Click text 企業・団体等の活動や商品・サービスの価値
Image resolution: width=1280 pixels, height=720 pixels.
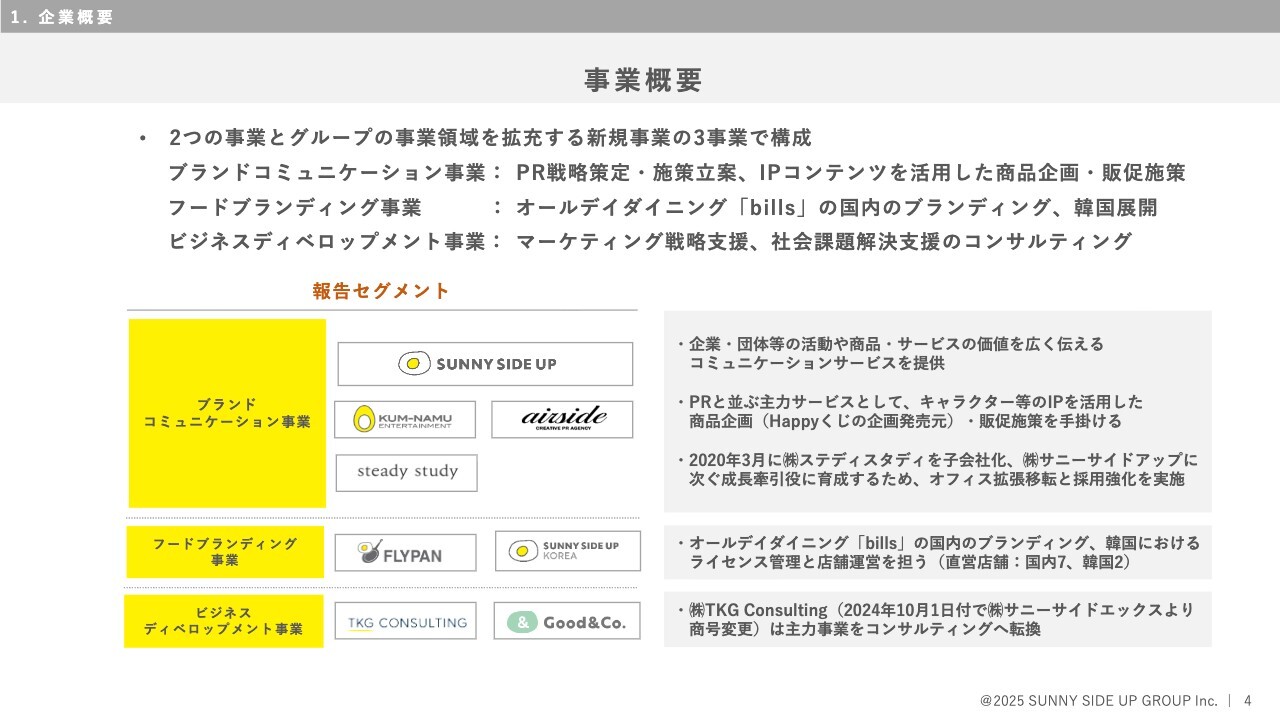[890, 344]
